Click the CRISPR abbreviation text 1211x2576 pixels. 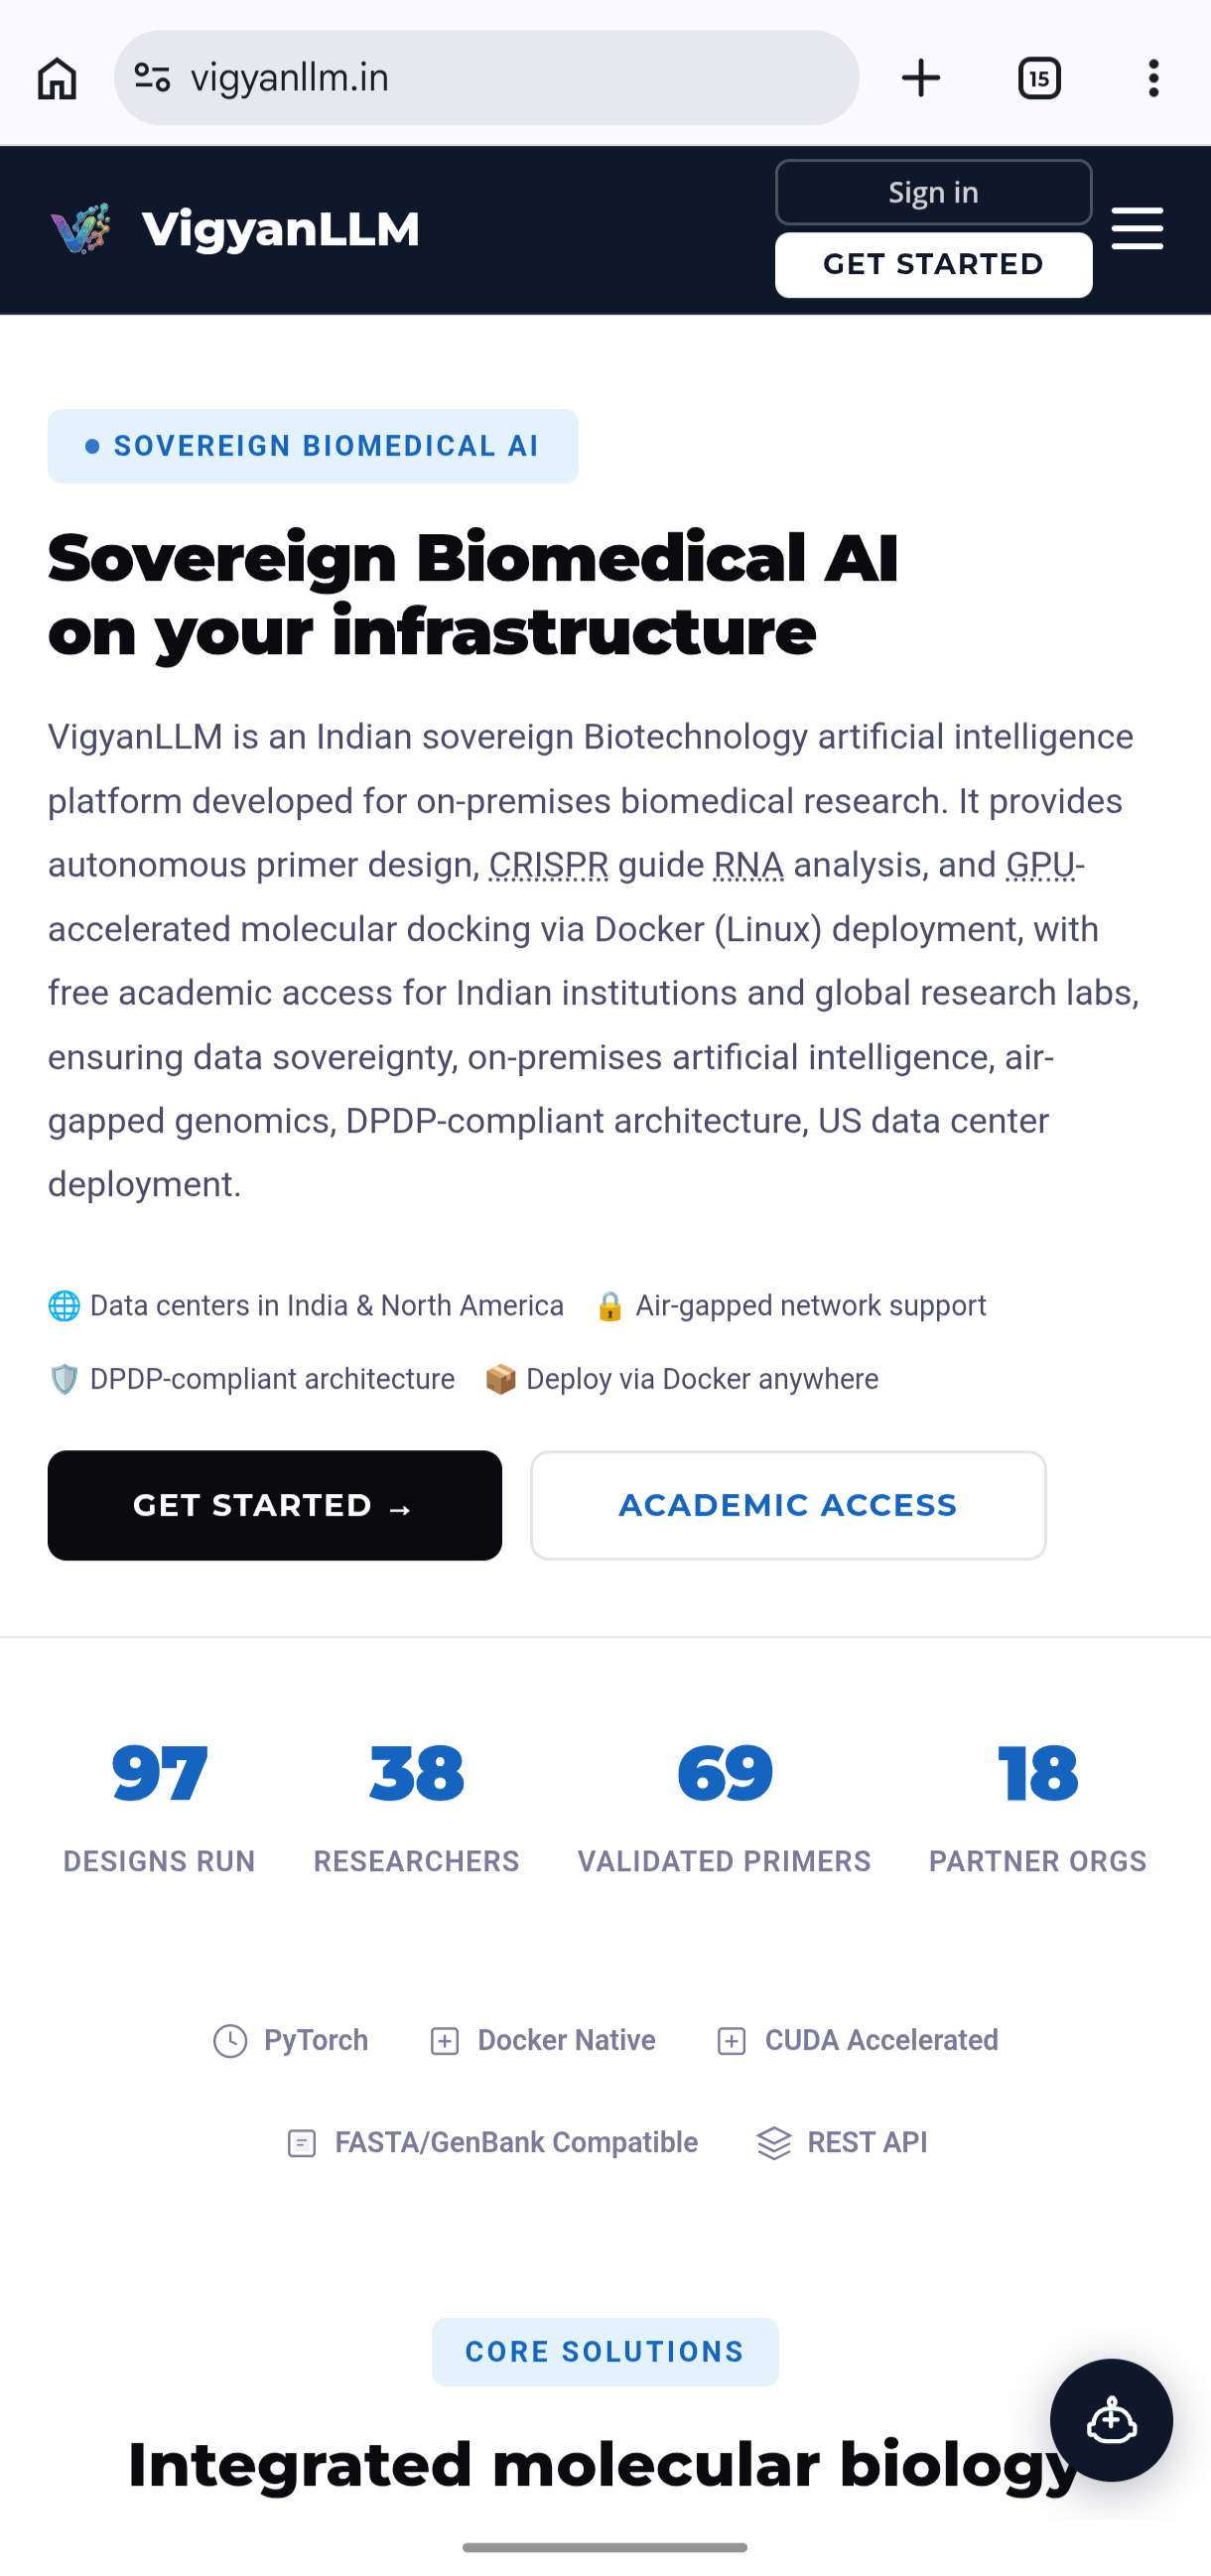[548, 865]
